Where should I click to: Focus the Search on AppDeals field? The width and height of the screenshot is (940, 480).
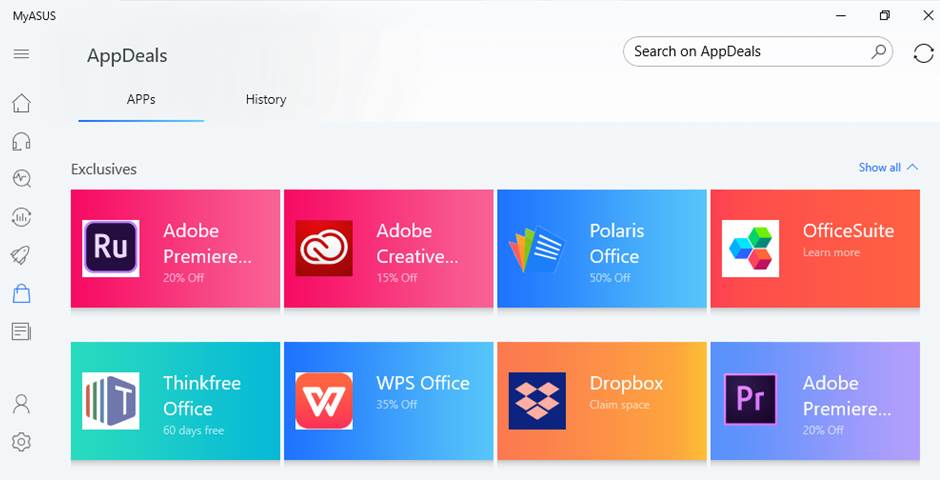click(x=758, y=52)
